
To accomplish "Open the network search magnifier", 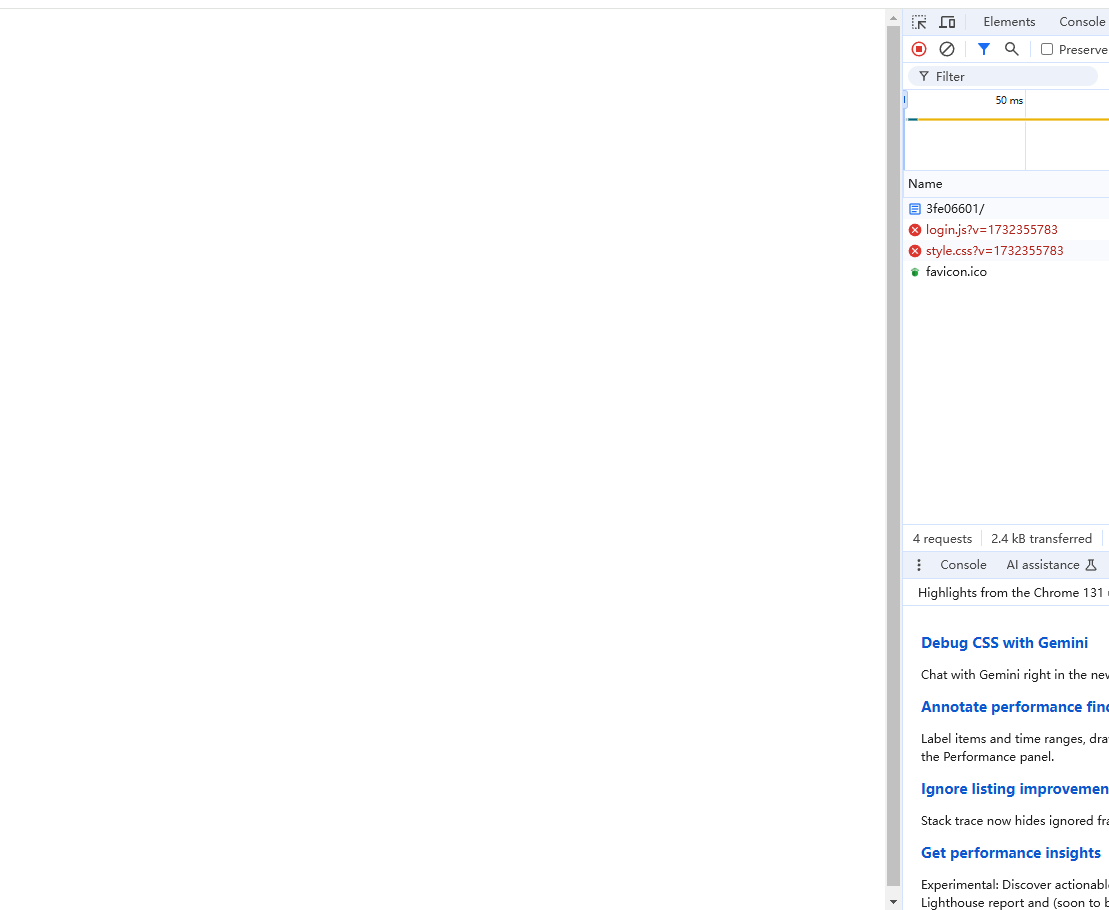I will [x=1011, y=49].
